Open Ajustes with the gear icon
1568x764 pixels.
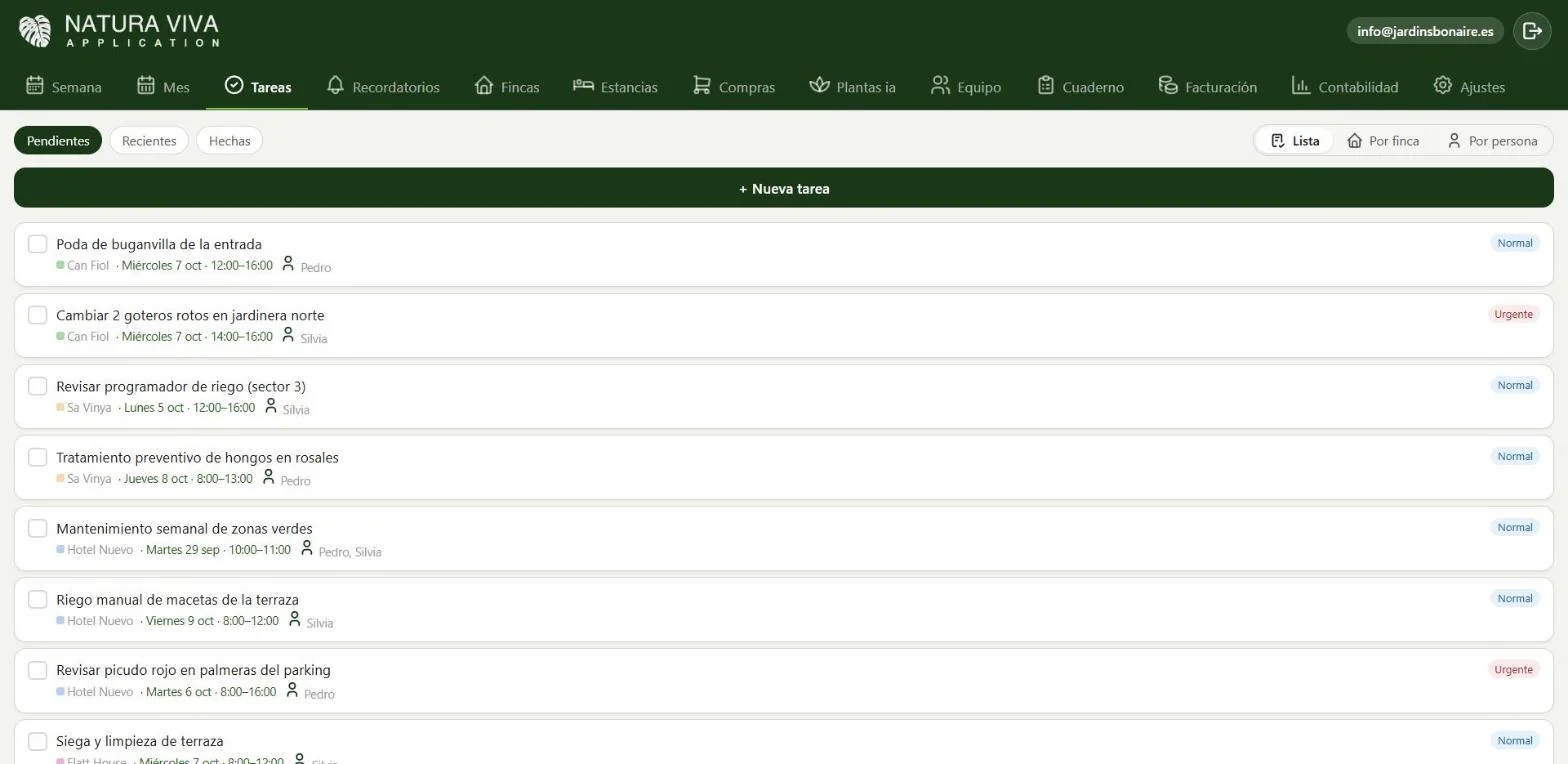(1469, 87)
